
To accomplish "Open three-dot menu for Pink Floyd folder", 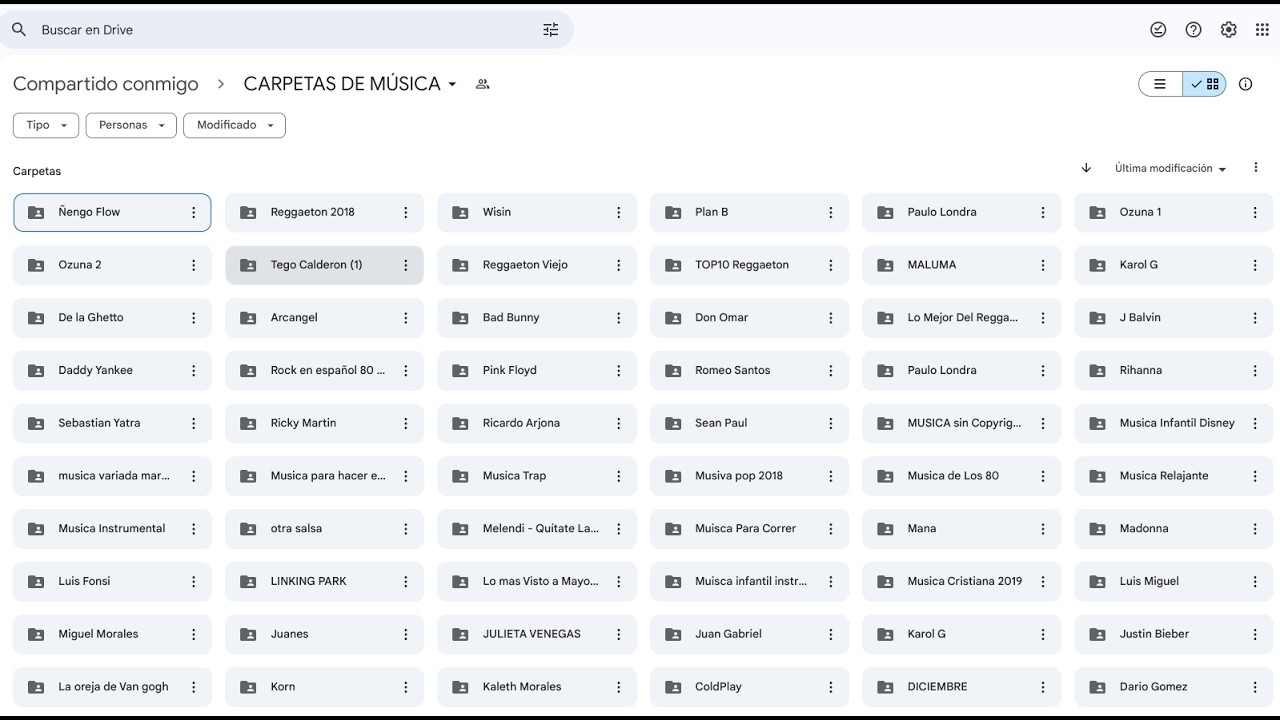I will coord(618,370).
